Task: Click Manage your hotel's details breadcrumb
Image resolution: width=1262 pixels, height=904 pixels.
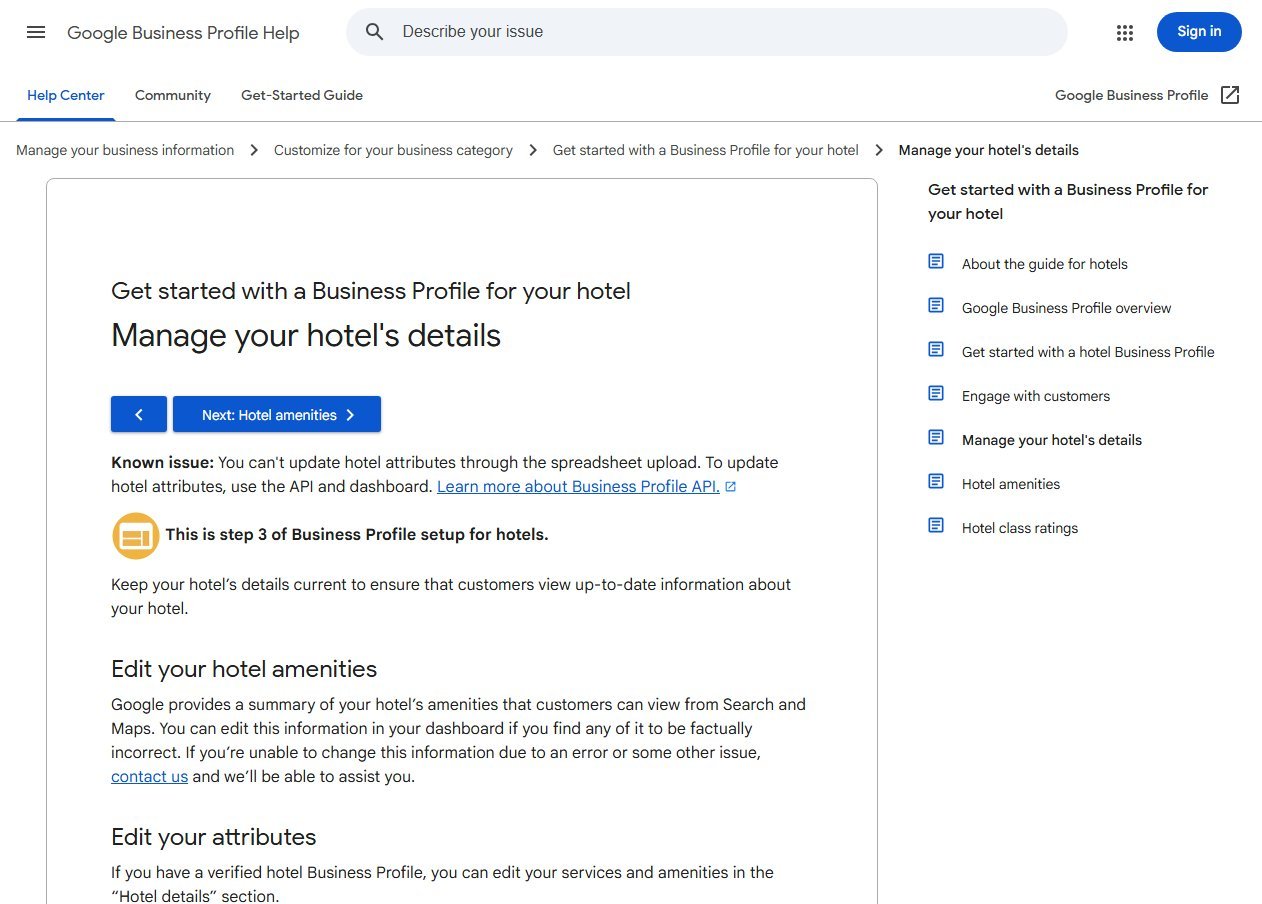Action: pyautogui.click(x=989, y=150)
